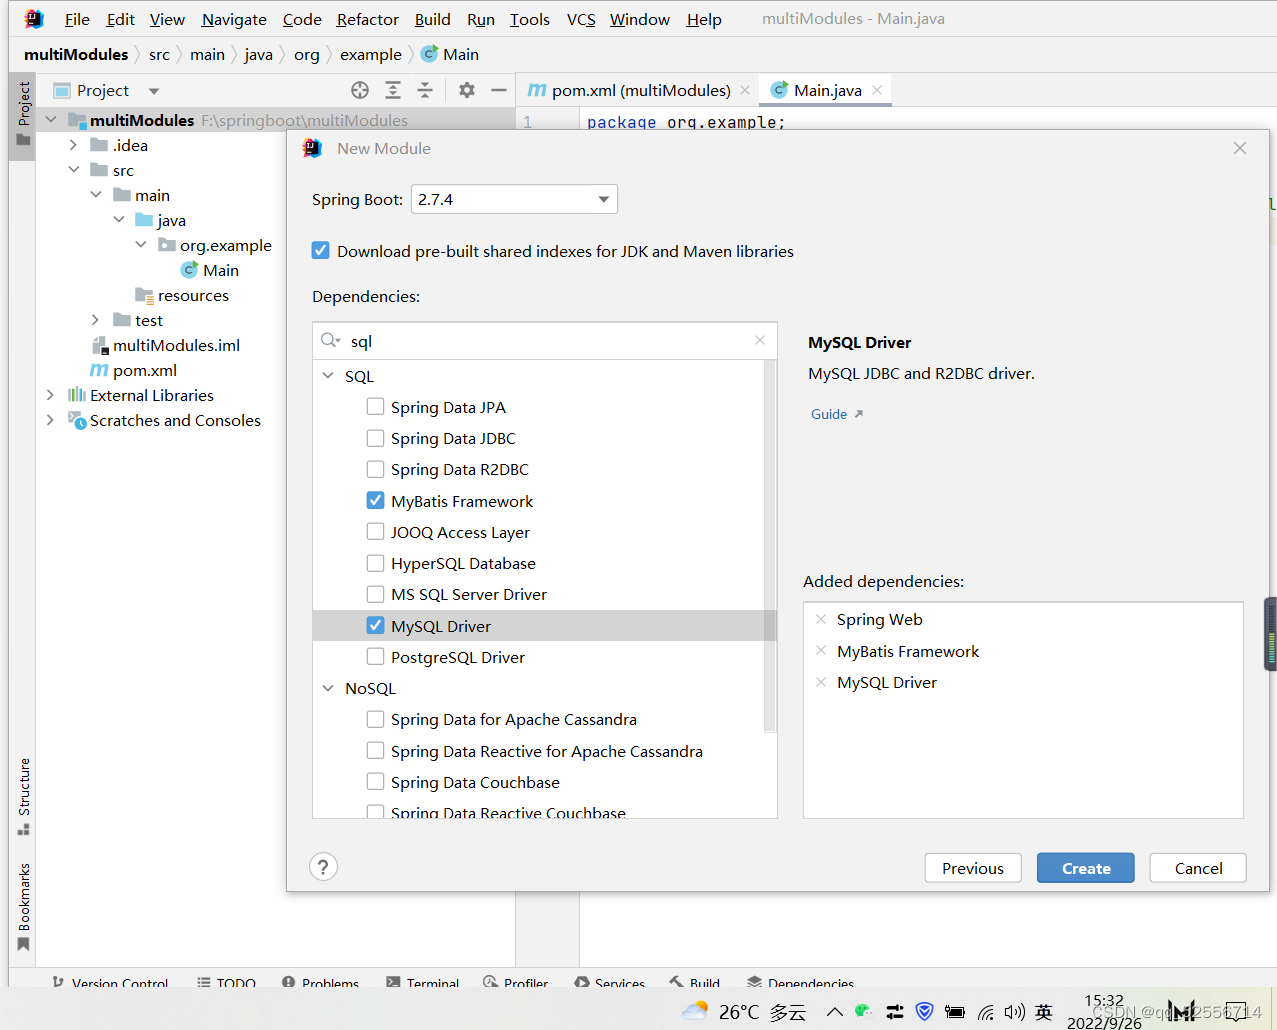Open the Project side tool window
Viewport: 1277px width, 1030px height.
(x=23, y=115)
